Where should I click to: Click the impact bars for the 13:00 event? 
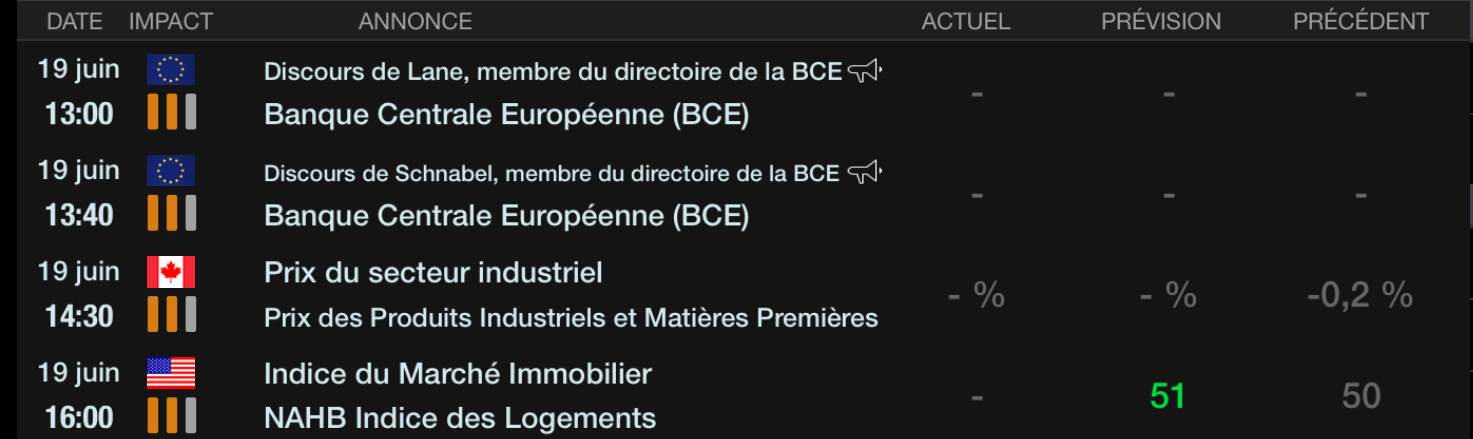pyautogui.click(x=171, y=112)
